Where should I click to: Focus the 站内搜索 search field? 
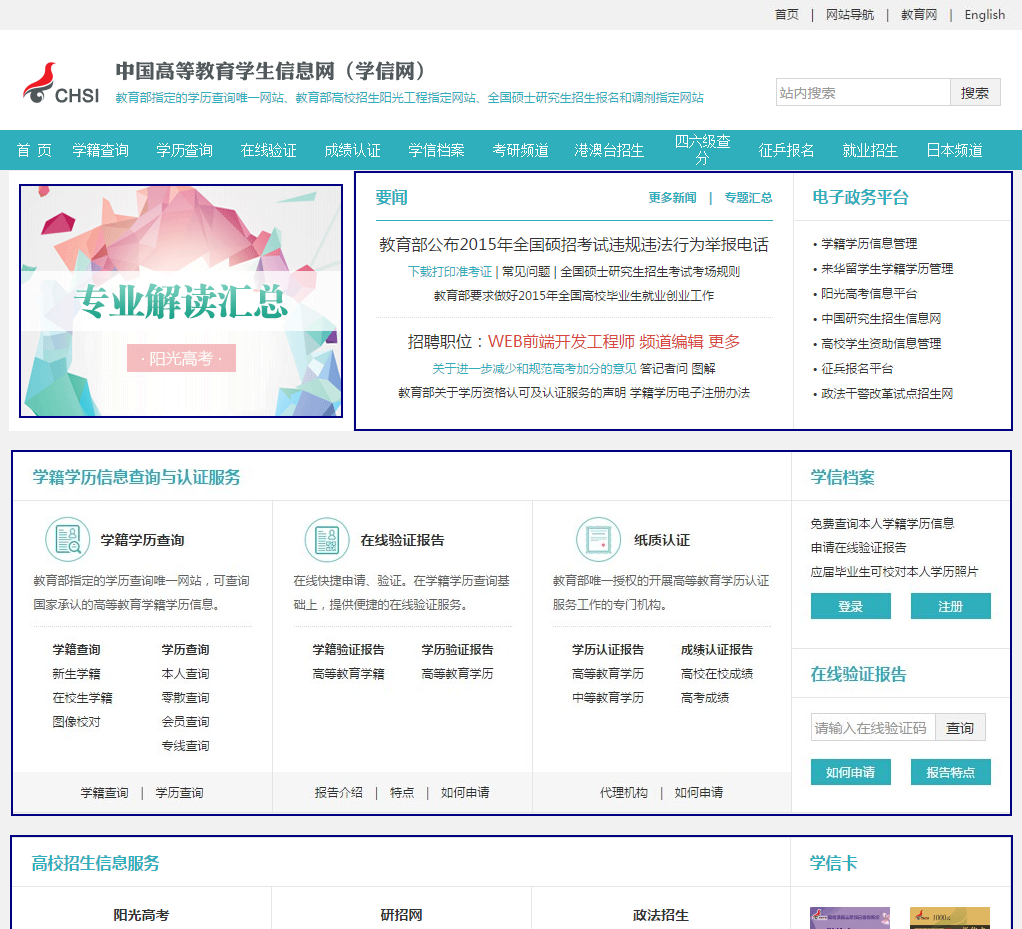863,93
